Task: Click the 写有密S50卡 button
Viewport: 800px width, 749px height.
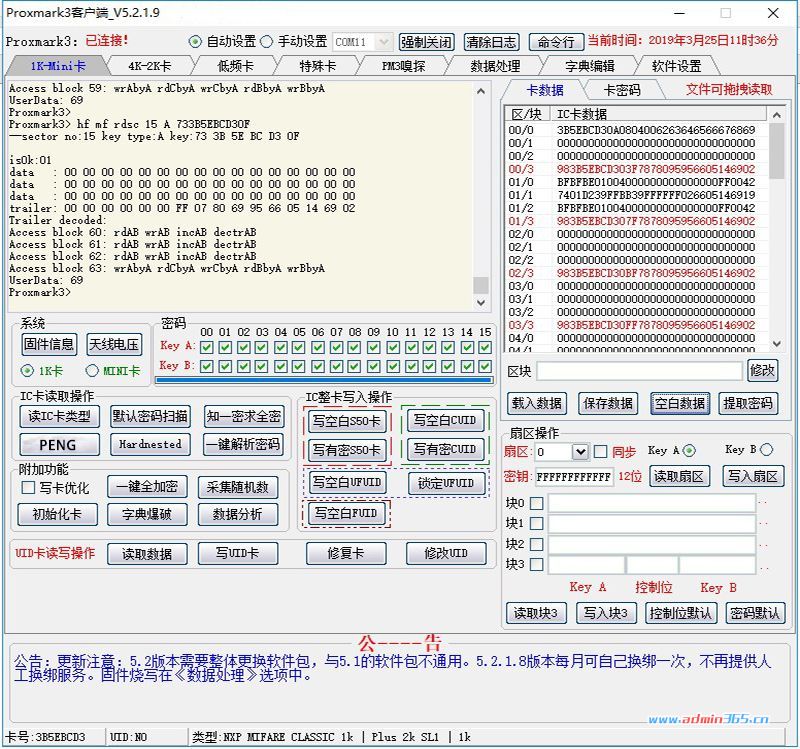Action: click(x=346, y=450)
